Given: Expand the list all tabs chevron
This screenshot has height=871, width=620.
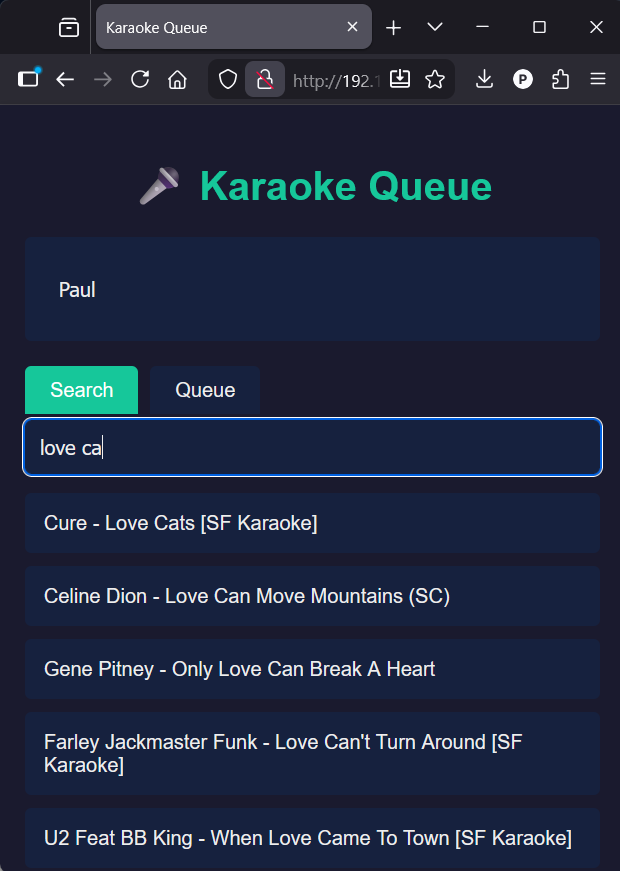Looking at the screenshot, I should (x=435, y=27).
